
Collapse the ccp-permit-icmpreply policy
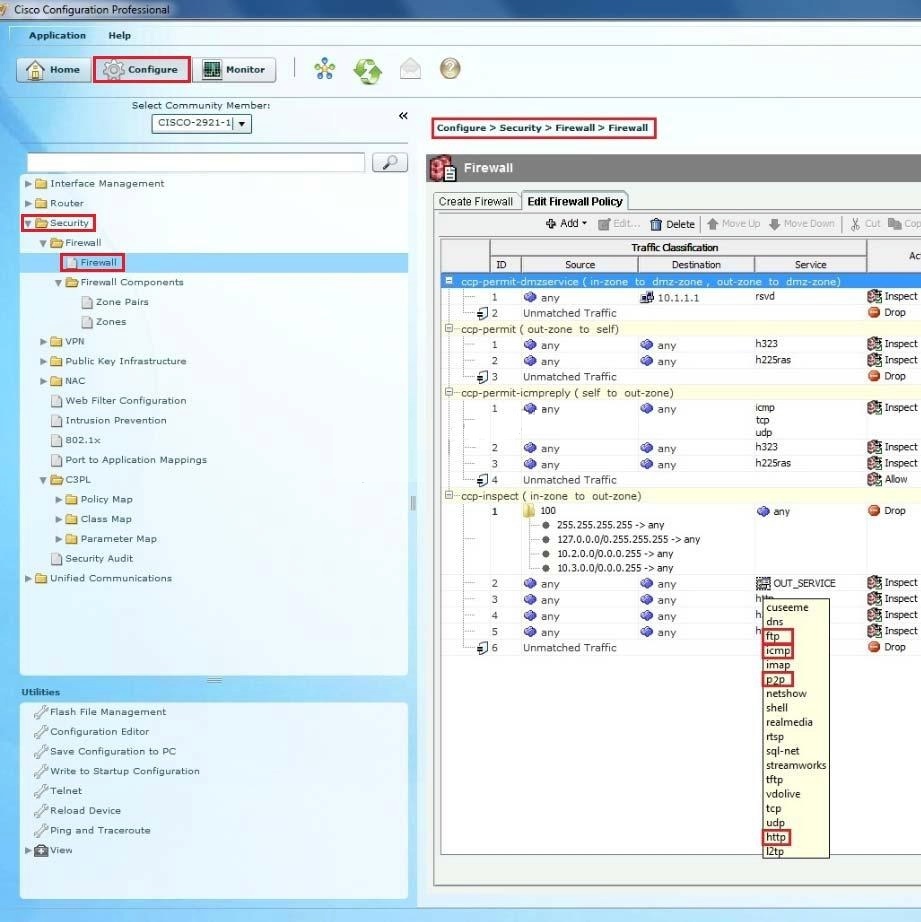tap(449, 392)
